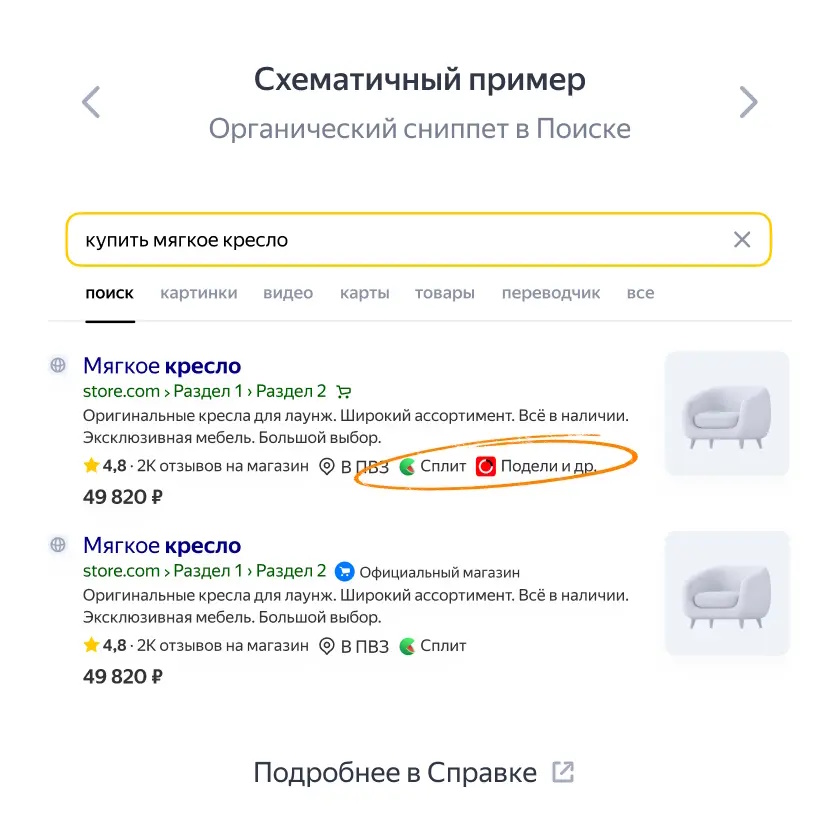Viewport: 840px width, 840px height.
Task: Click the ПВЗ location pin in second result
Action: pyautogui.click(x=327, y=646)
